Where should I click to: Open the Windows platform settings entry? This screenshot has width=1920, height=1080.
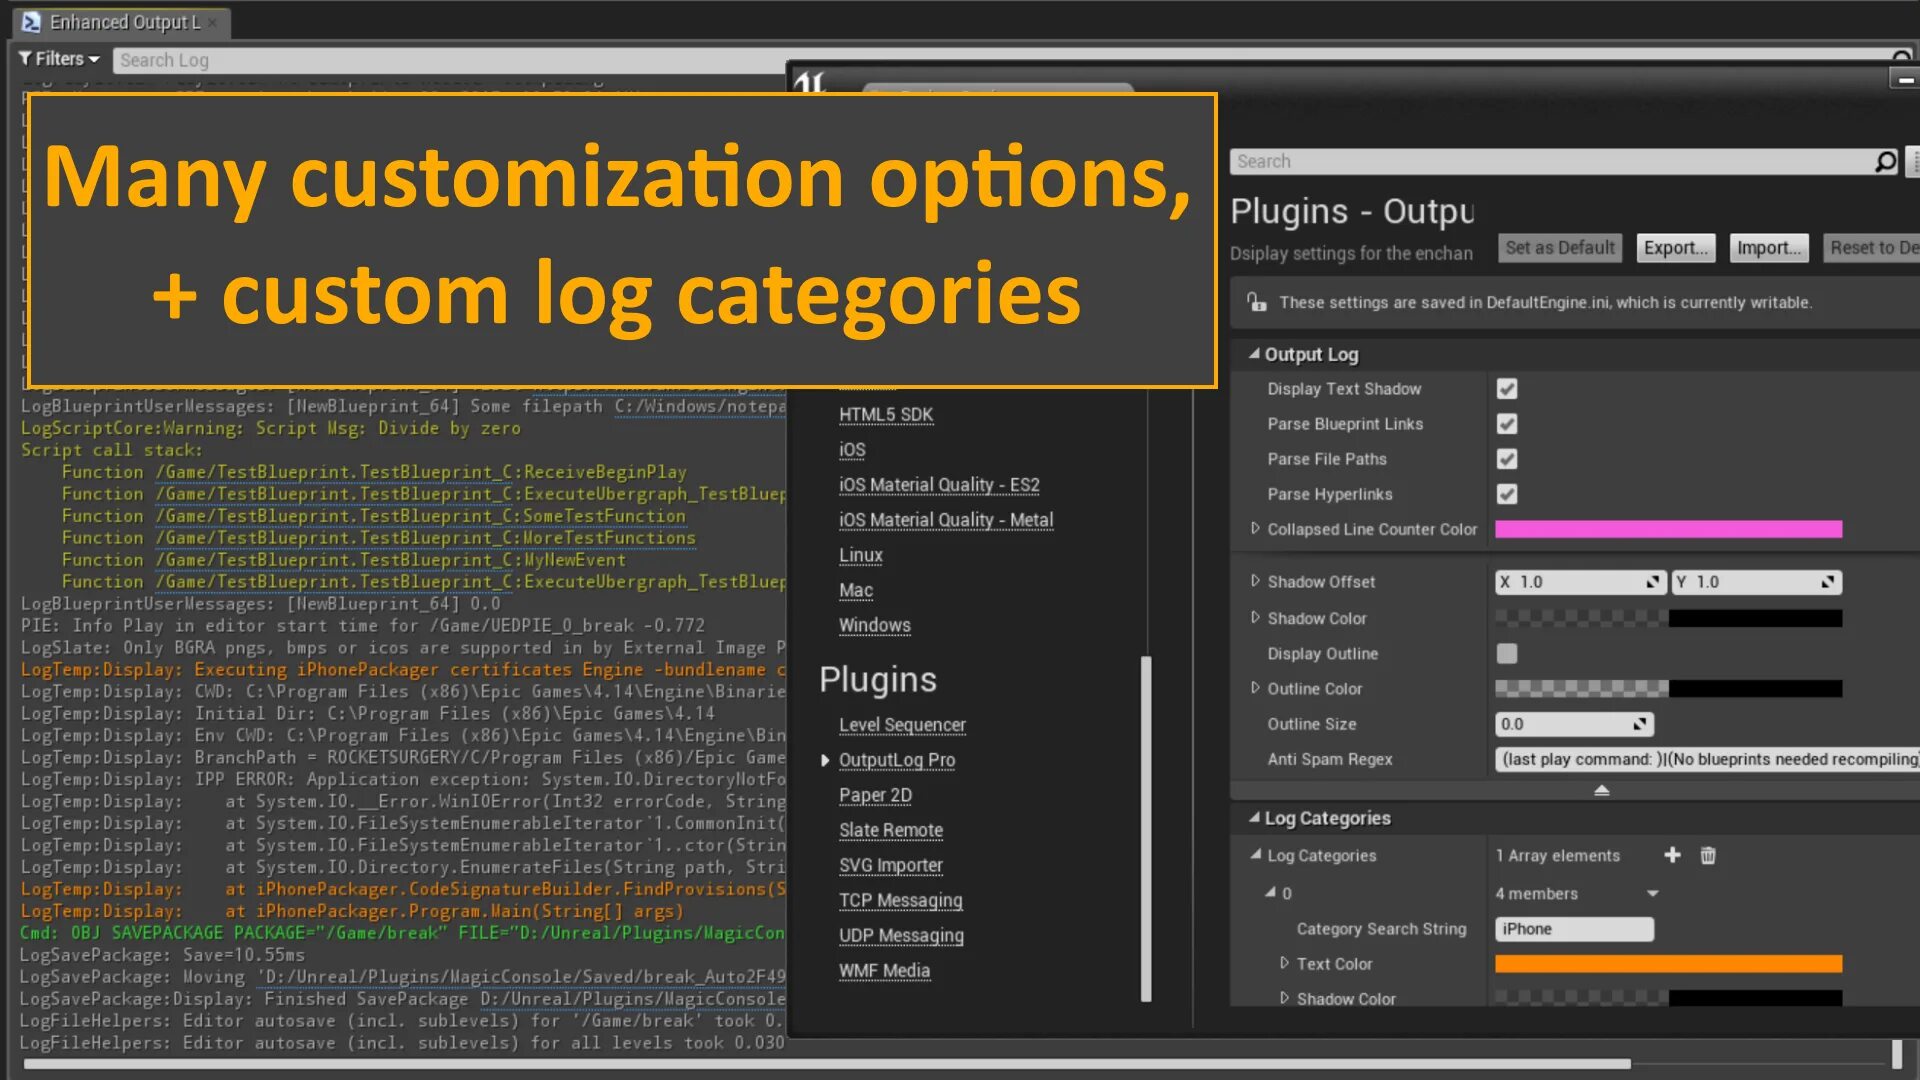point(874,625)
